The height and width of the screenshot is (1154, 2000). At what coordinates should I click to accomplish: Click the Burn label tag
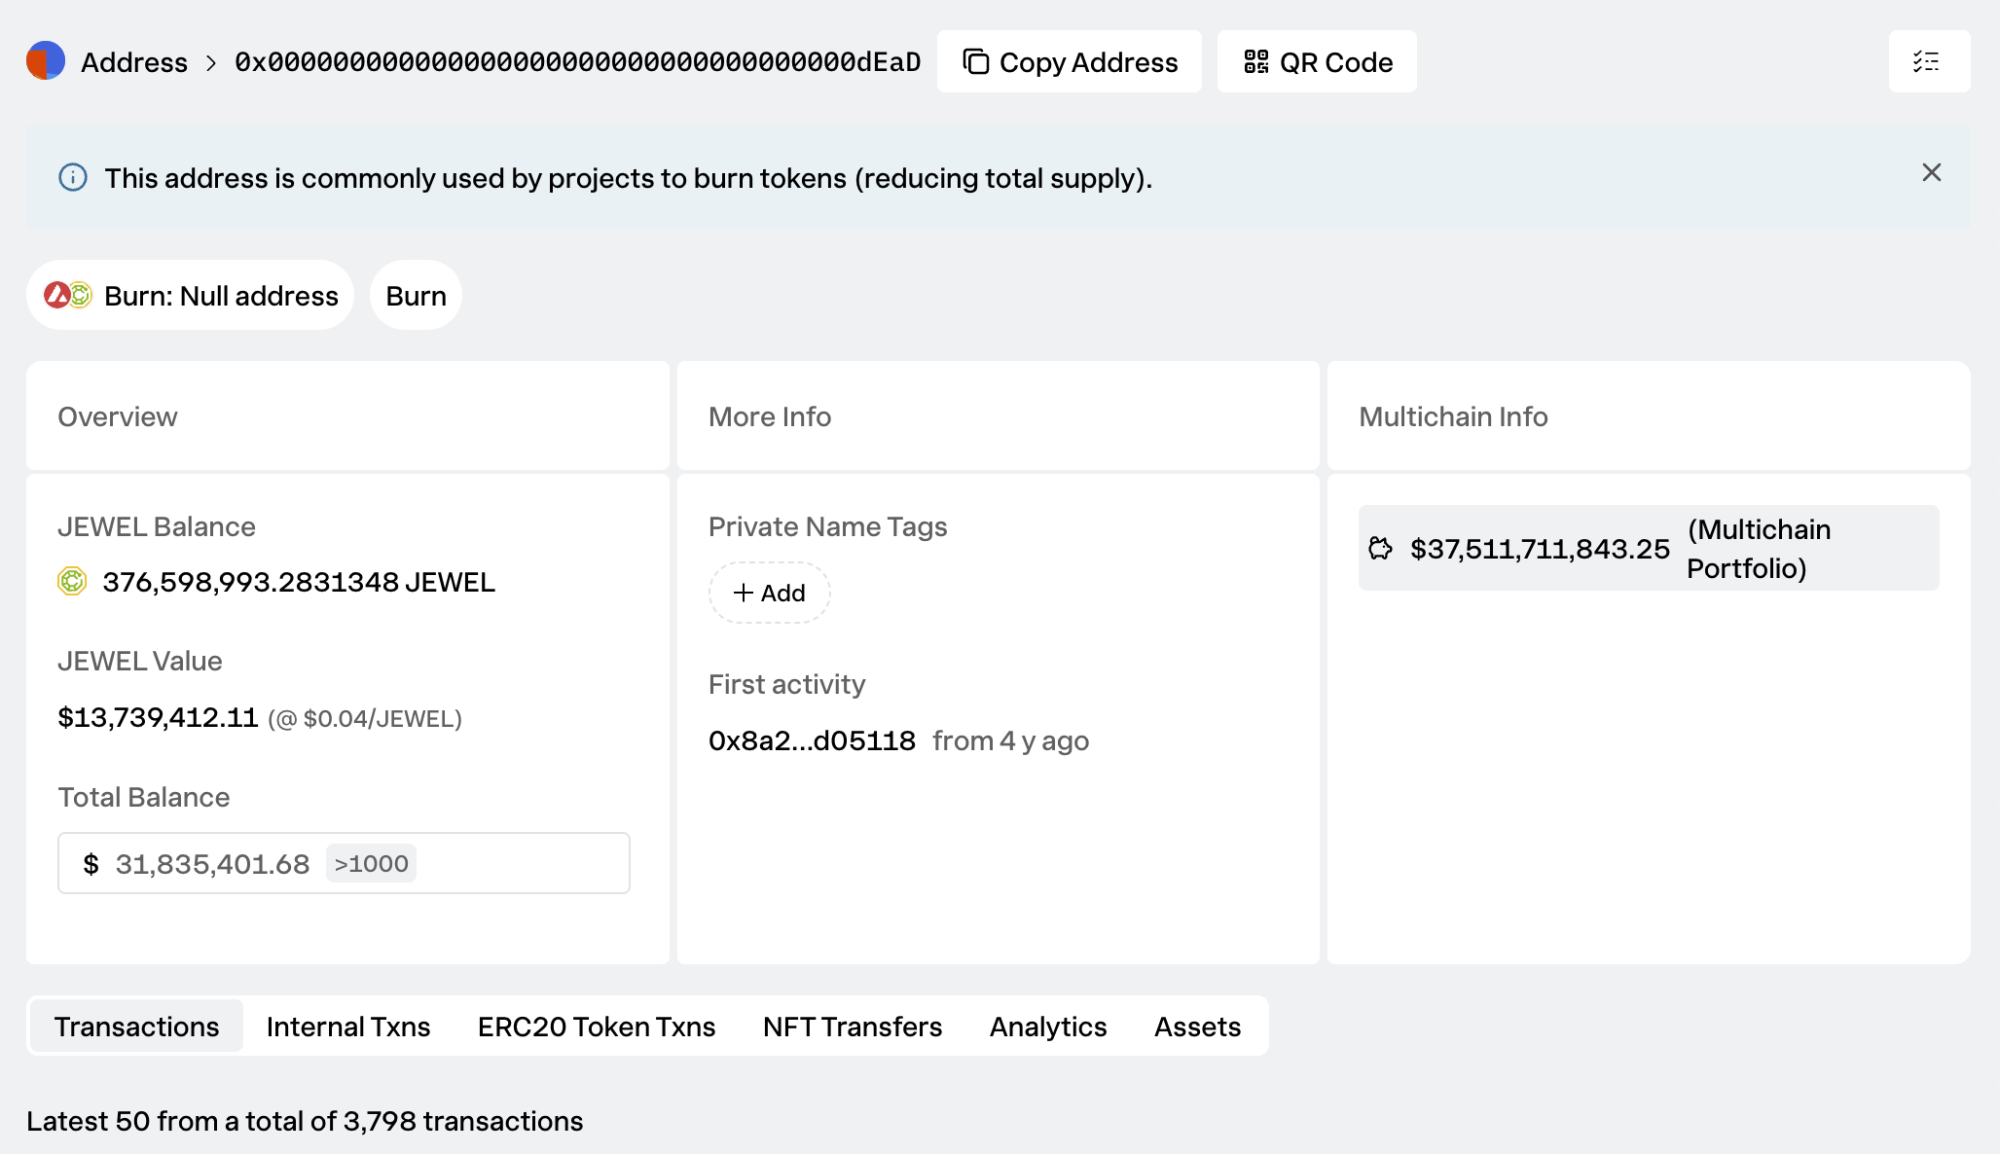click(416, 296)
